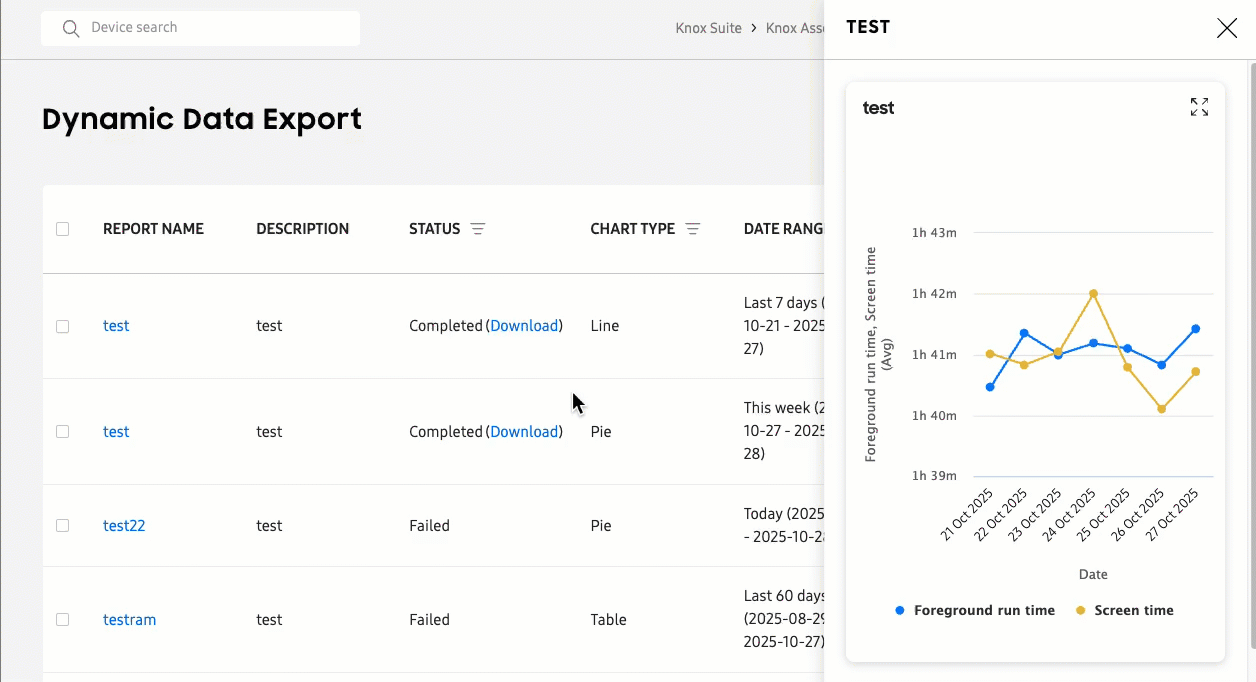The image size is (1256, 682).
Task: Click inside the Device search field
Action: (200, 28)
